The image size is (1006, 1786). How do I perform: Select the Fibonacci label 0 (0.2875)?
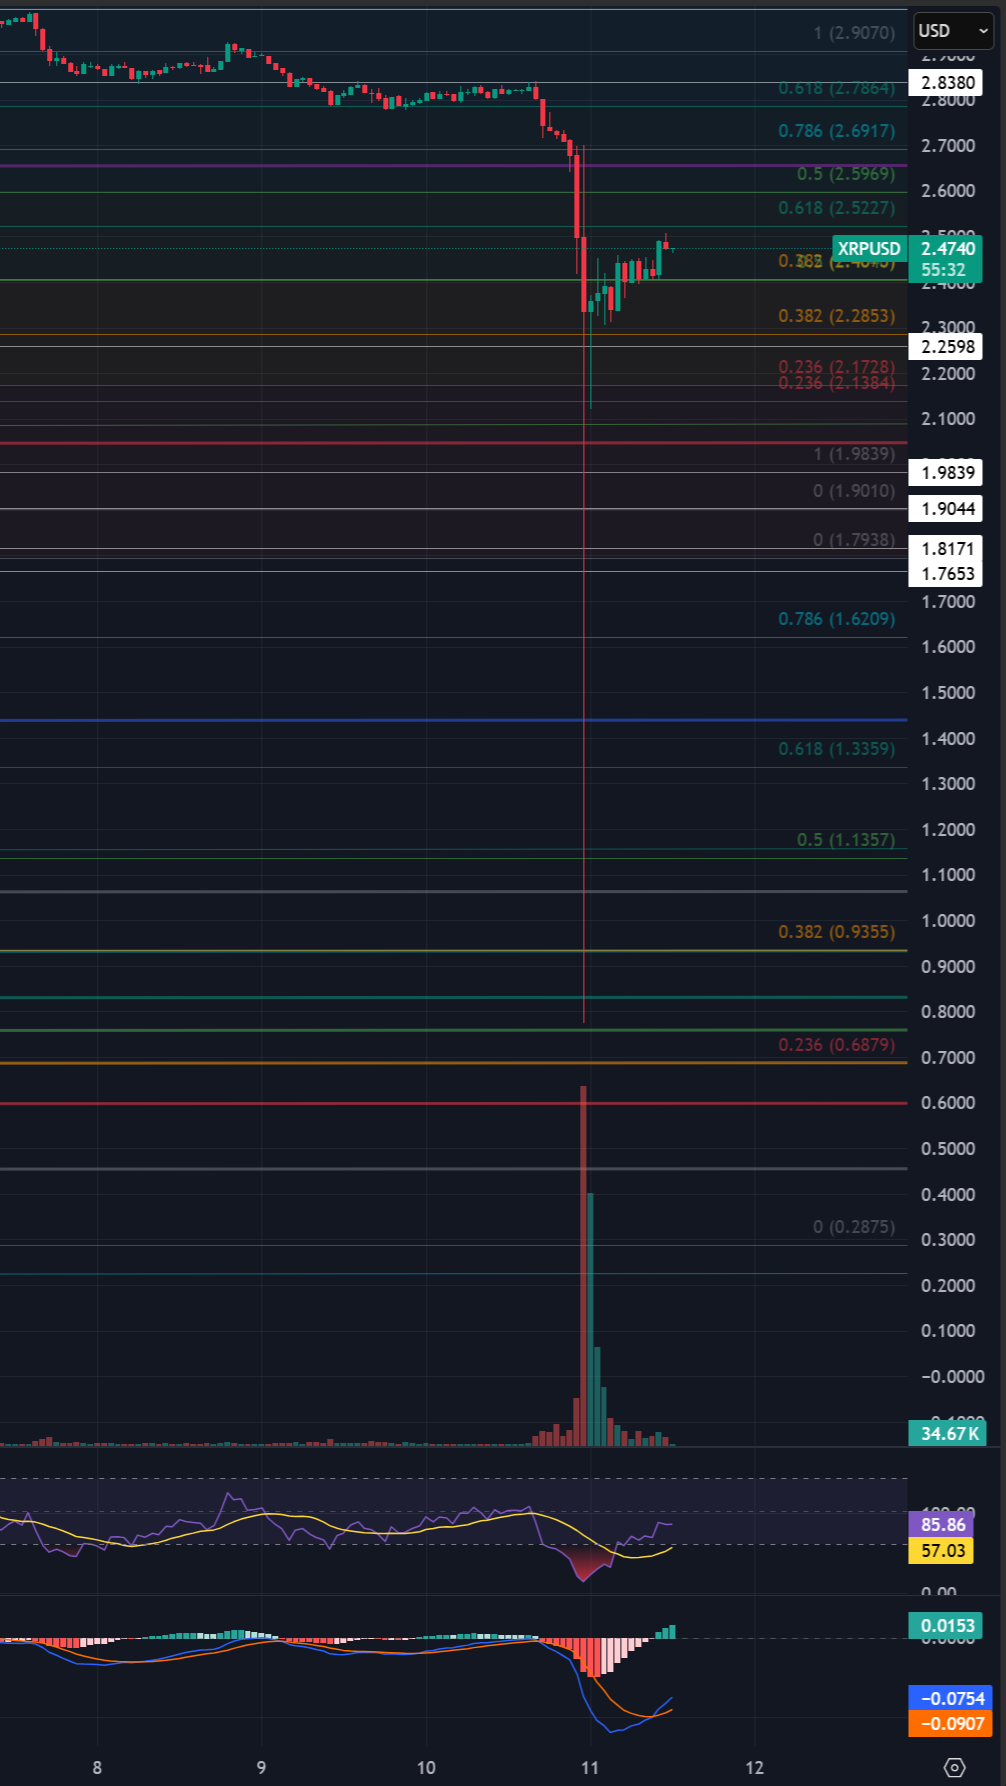(x=854, y=1227)
